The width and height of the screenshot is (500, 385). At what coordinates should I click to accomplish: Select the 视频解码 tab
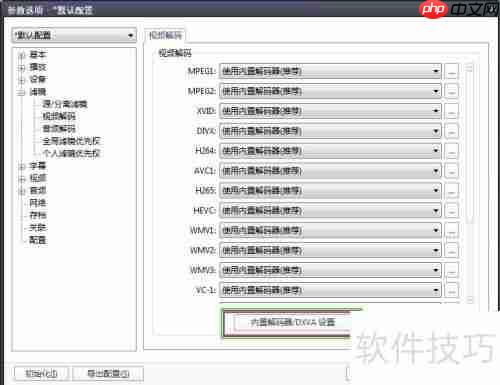tap(165, 35)
